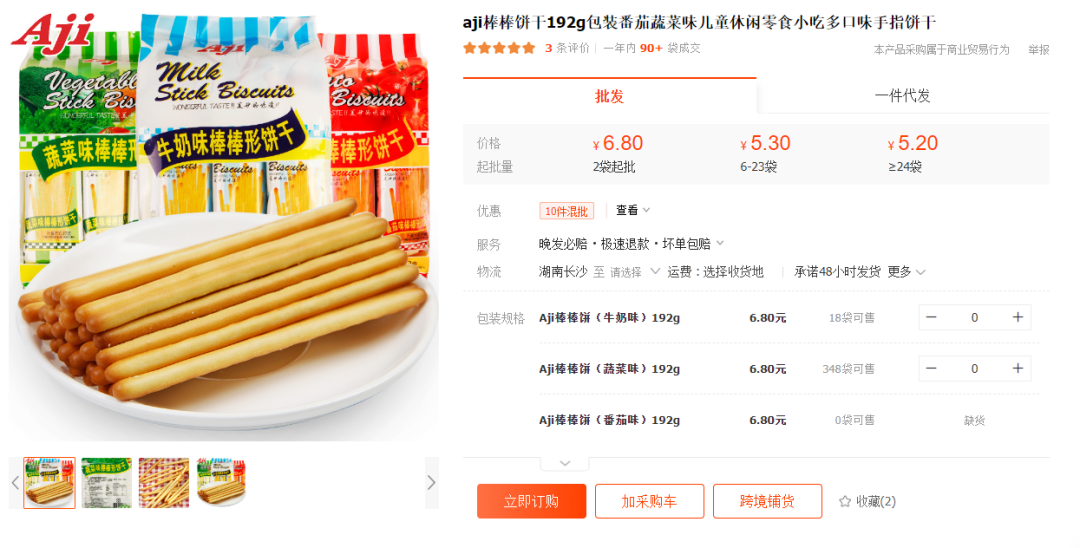
Task: Show next thumbnails with right arrow
Action: [431, 483]
